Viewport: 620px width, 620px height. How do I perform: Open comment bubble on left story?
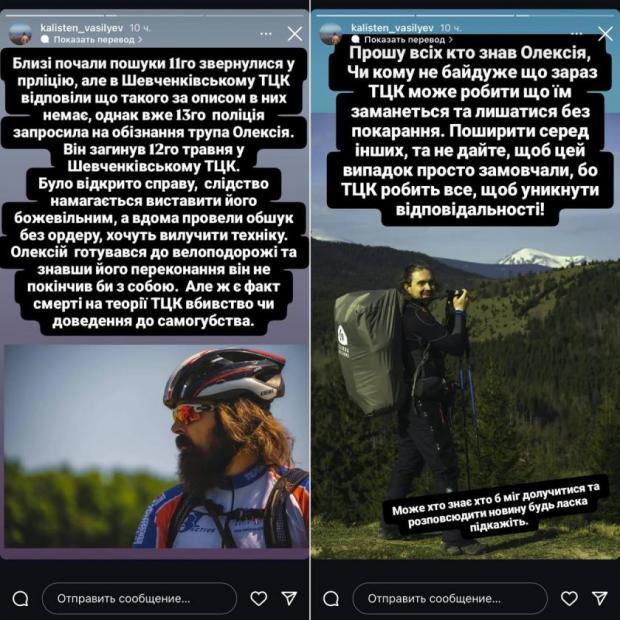tap(20, 599)
